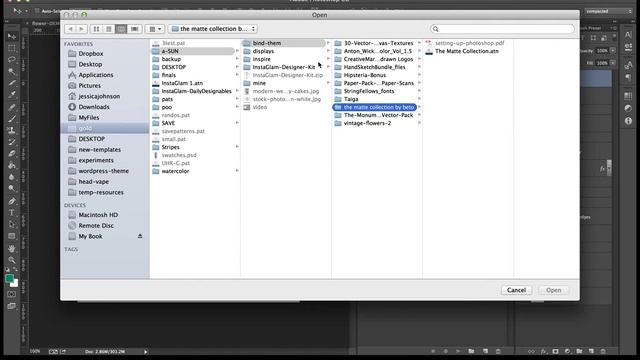
Task: Eject the My Book drive
Action: coord(140,236)
